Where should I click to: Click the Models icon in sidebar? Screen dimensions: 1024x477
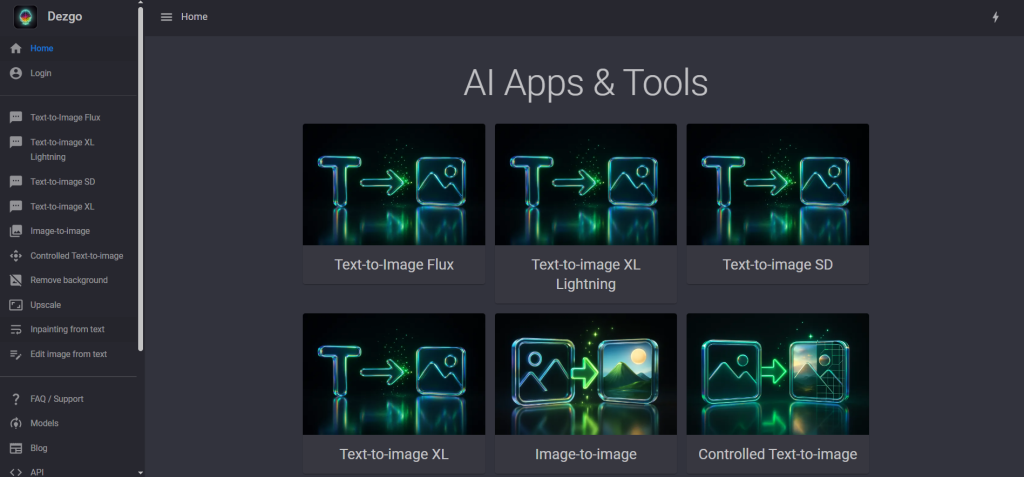(16, 423)
